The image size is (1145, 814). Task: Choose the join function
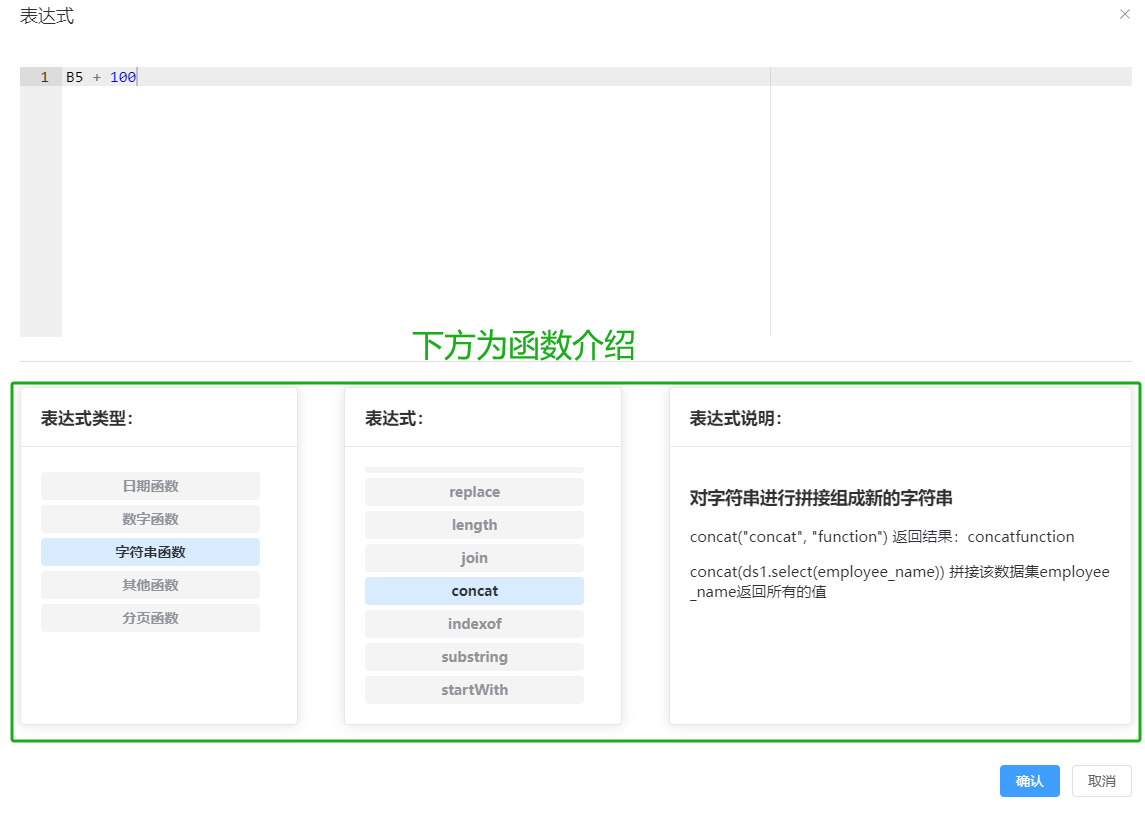pyautogui.click(x=475, y=558)
